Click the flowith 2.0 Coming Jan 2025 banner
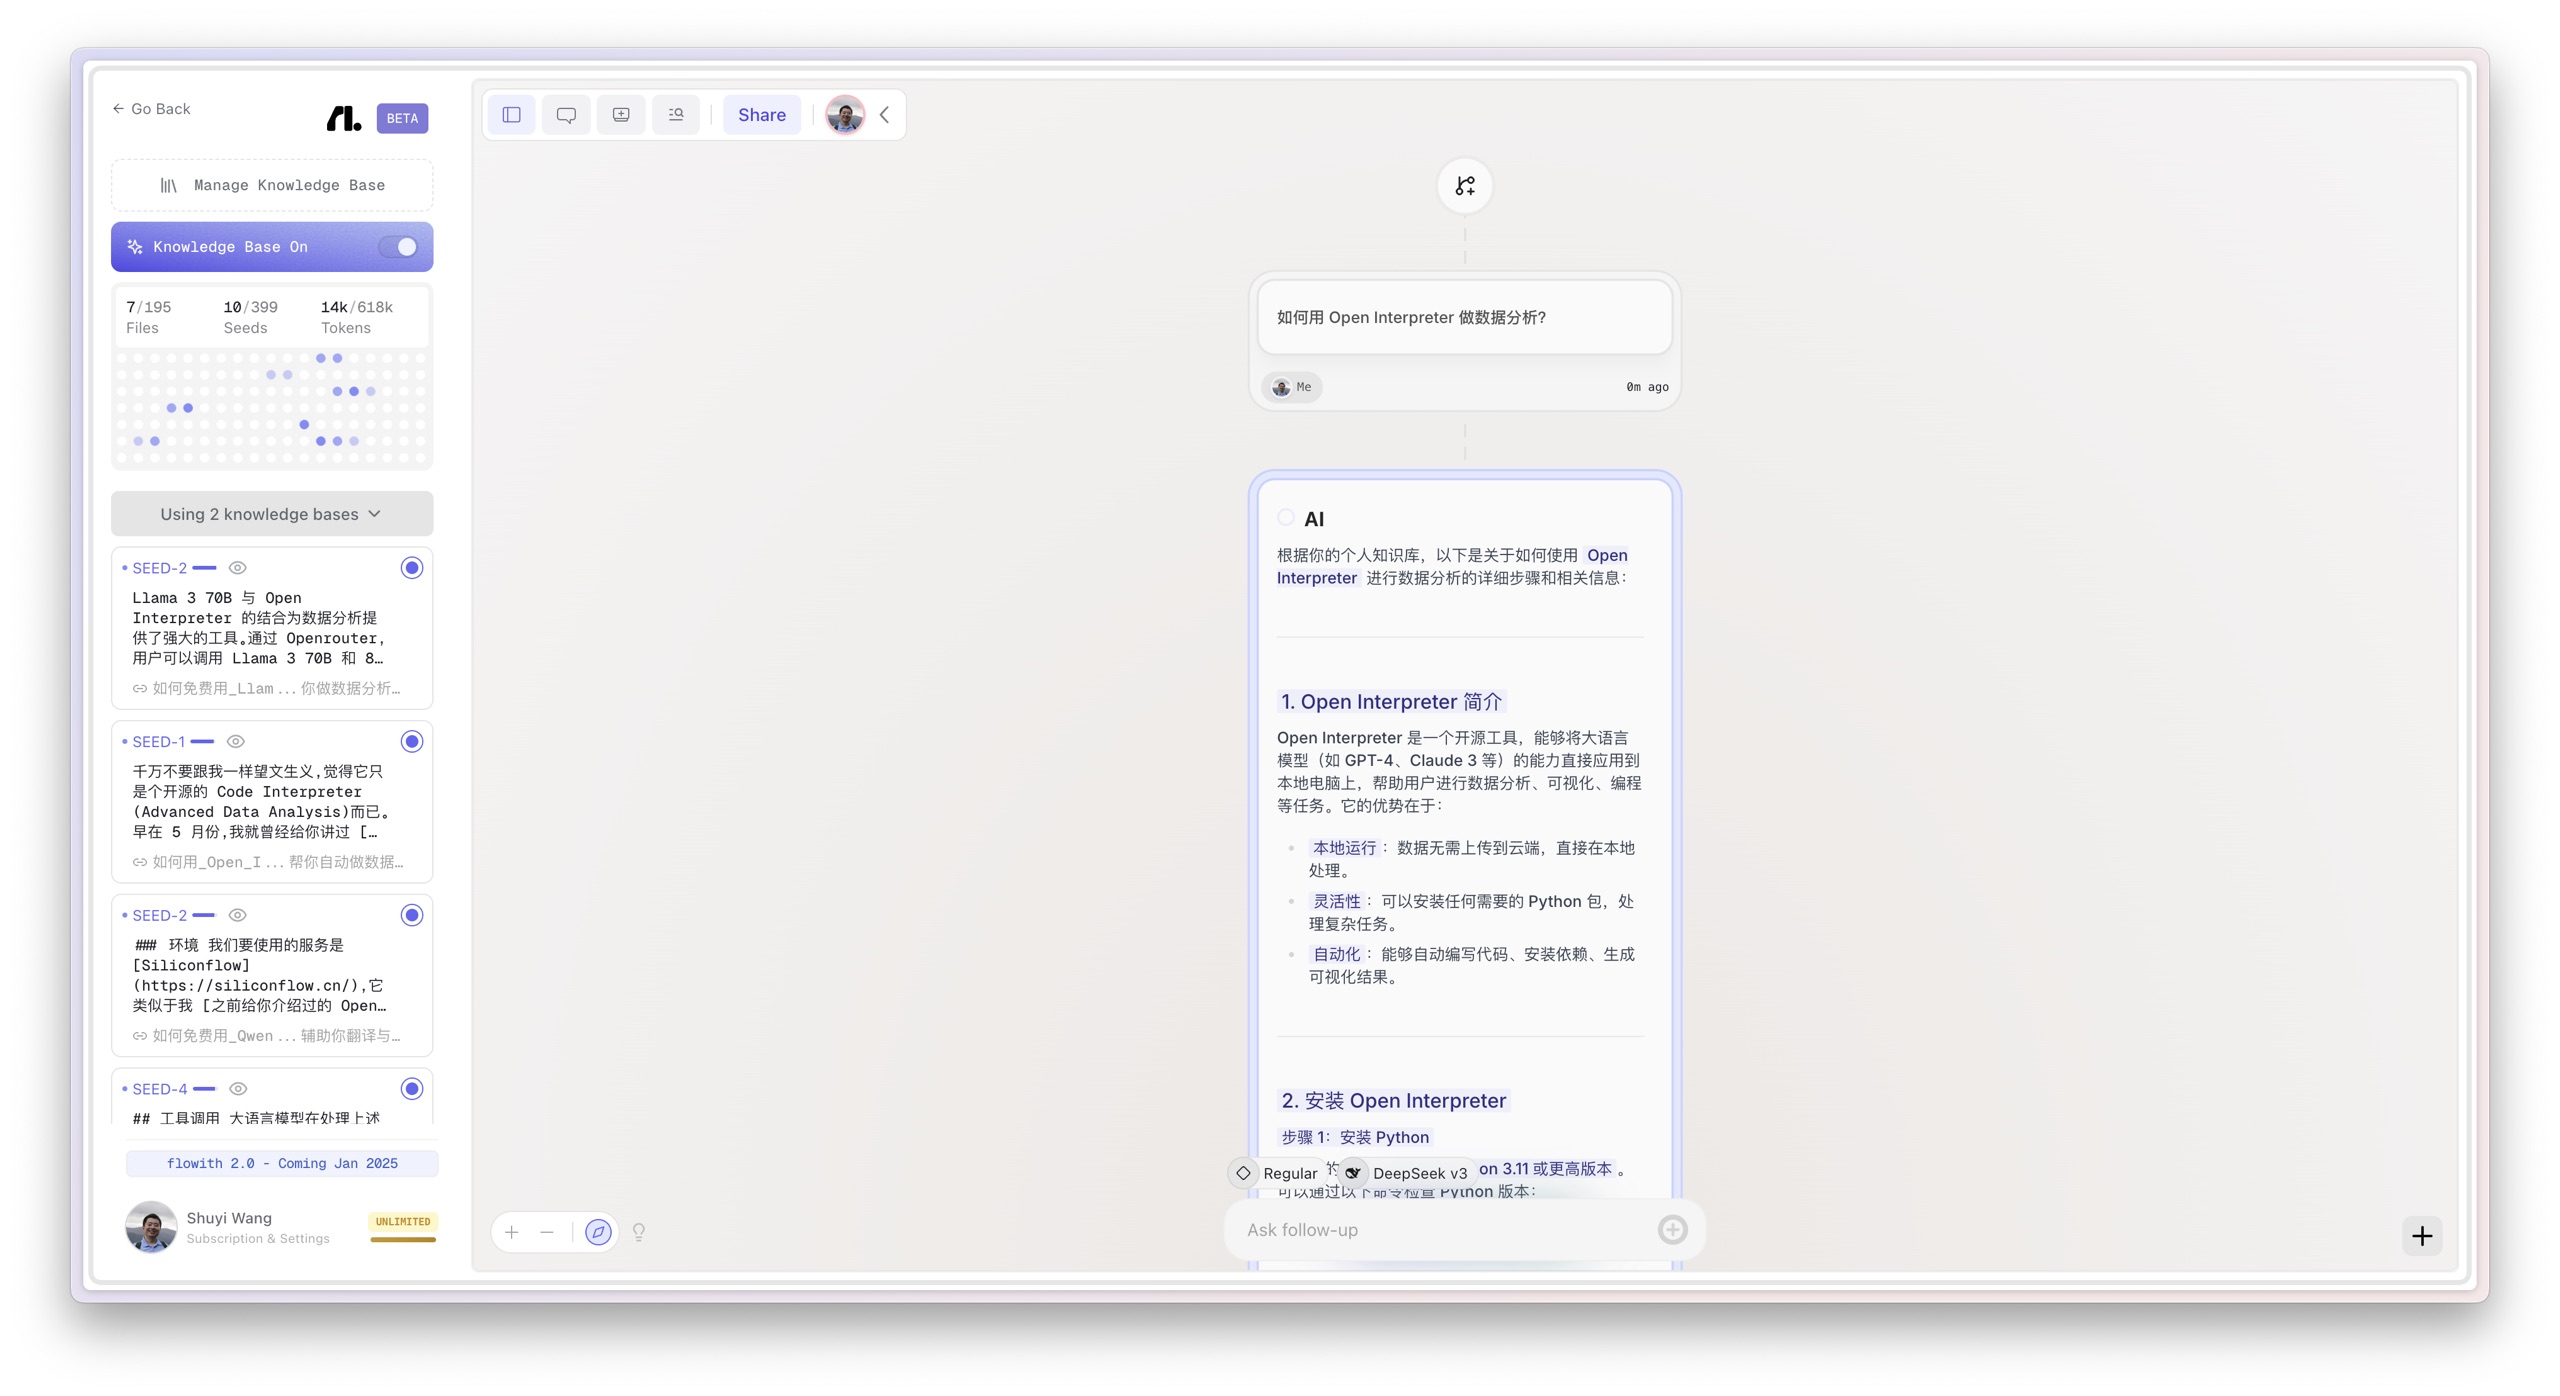This screenshot has width=2560, height=1396. coord(282,1164)
